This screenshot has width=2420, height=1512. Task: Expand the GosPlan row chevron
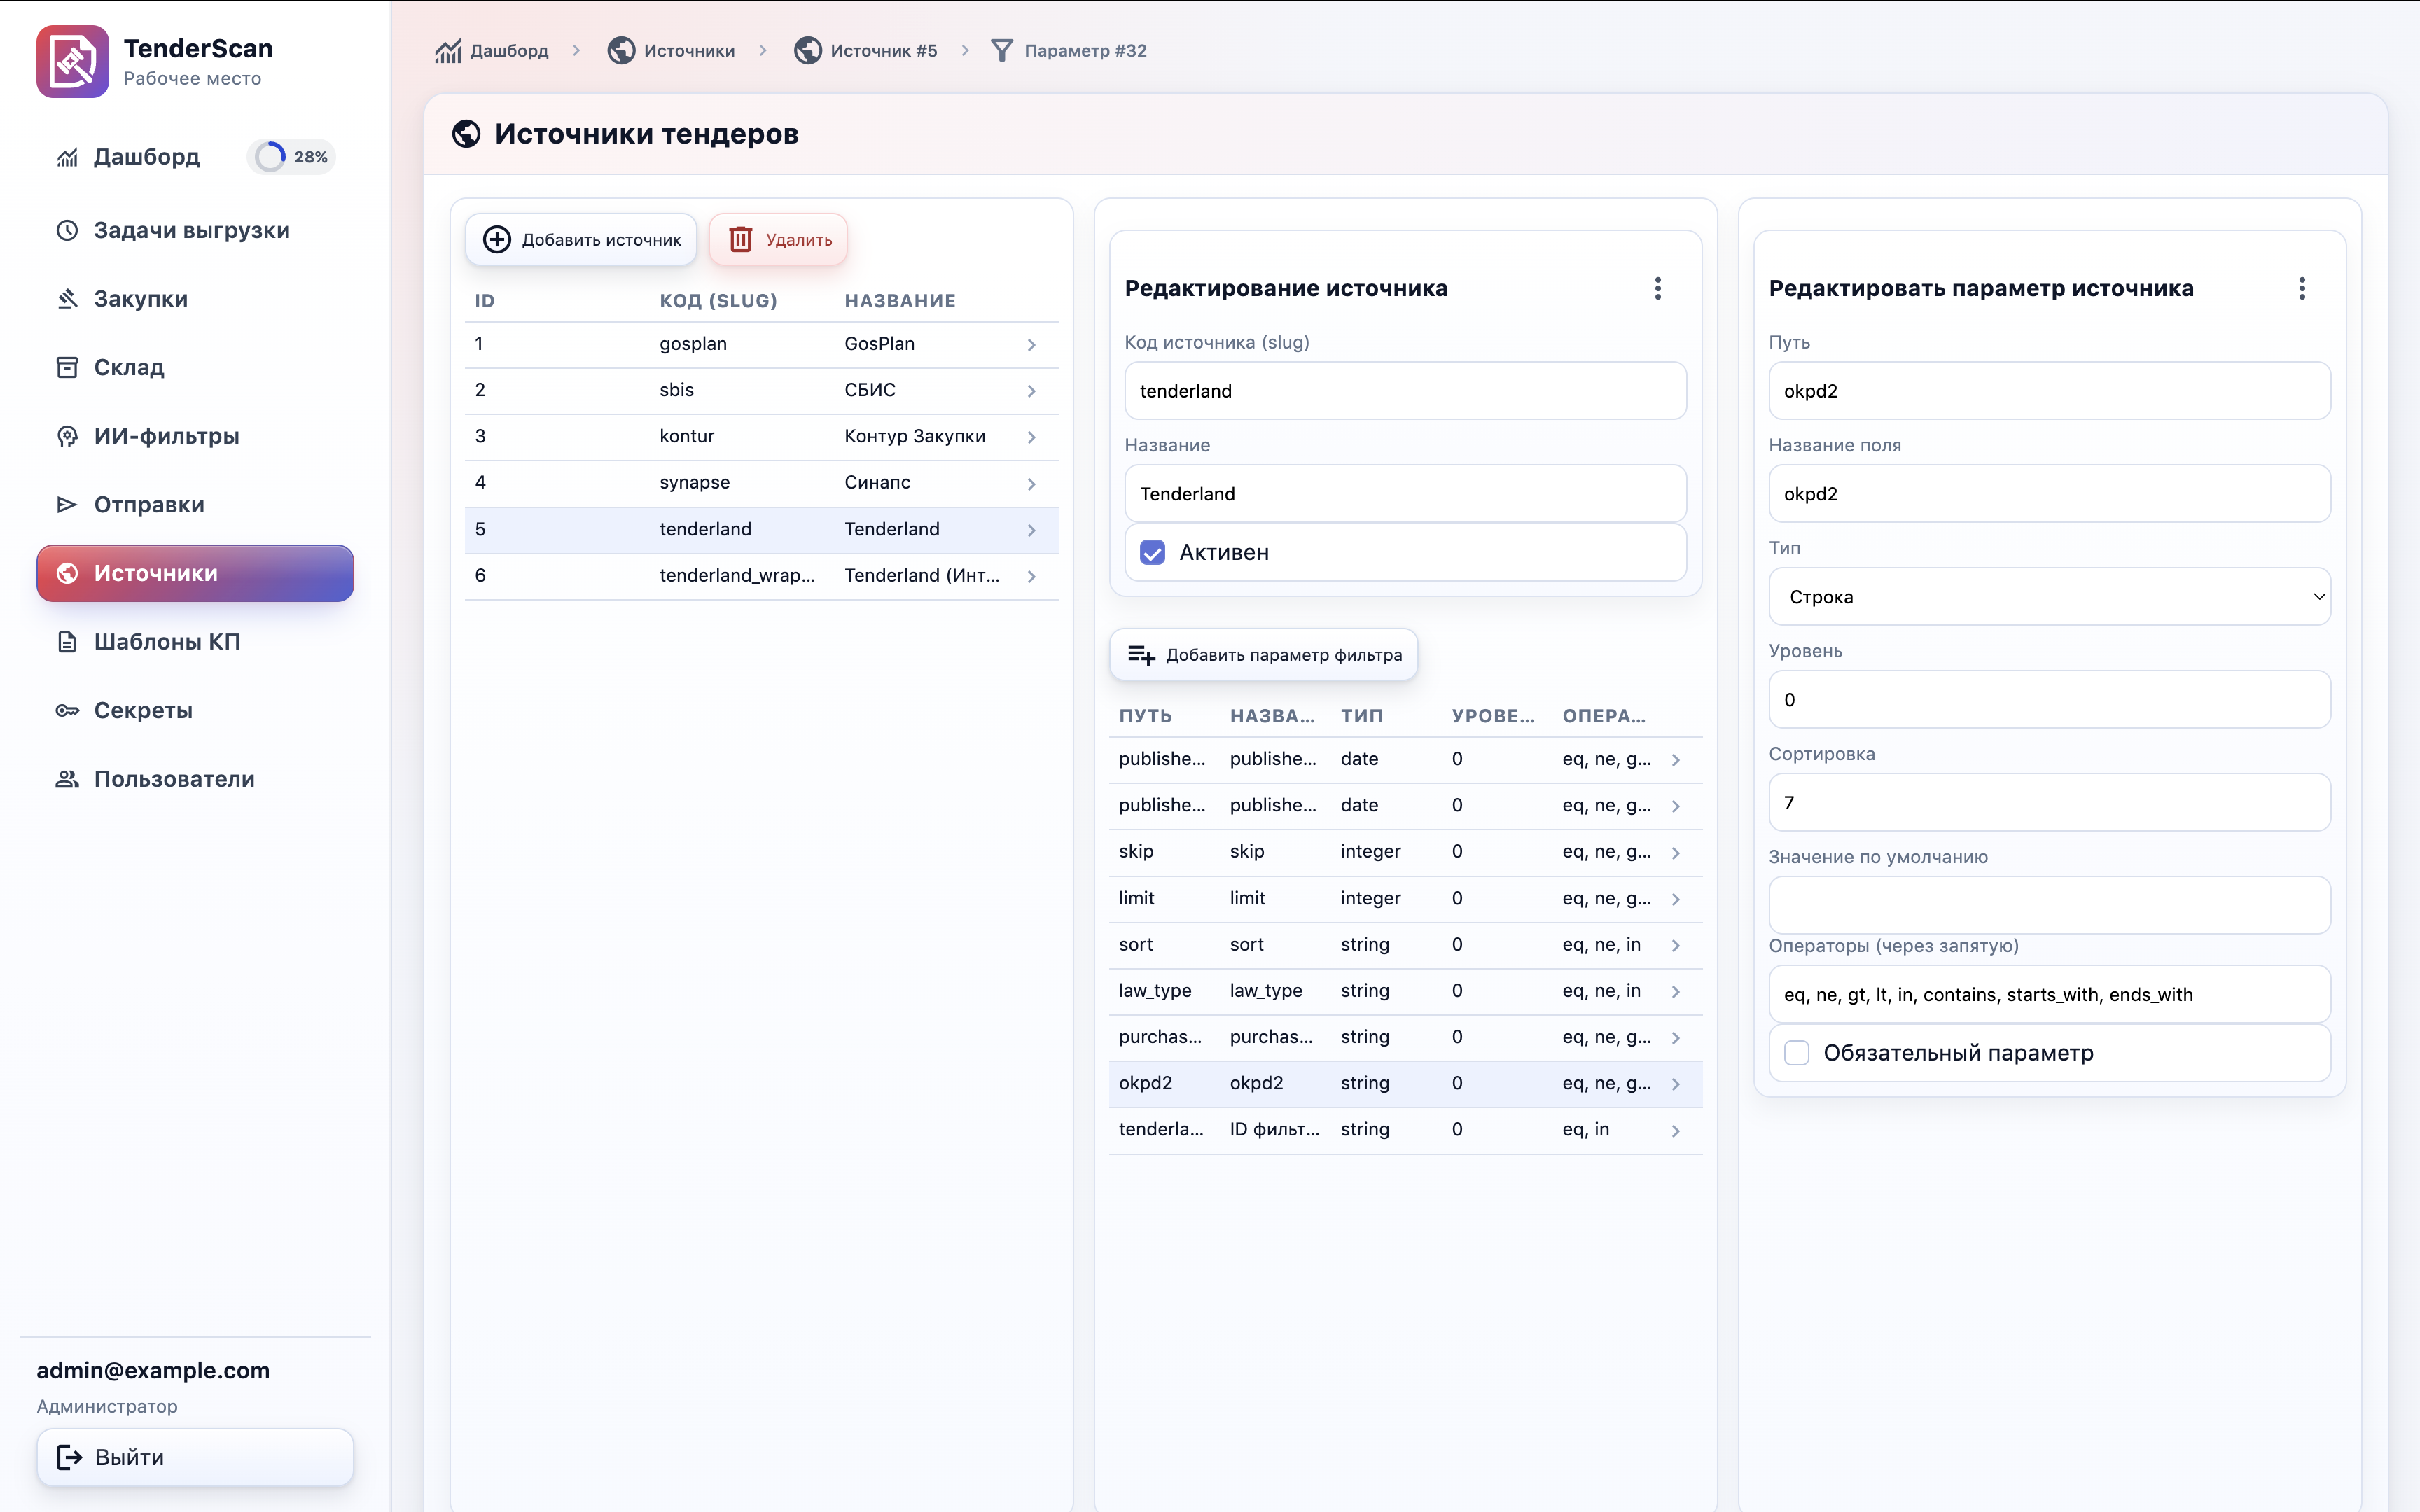1031,345
